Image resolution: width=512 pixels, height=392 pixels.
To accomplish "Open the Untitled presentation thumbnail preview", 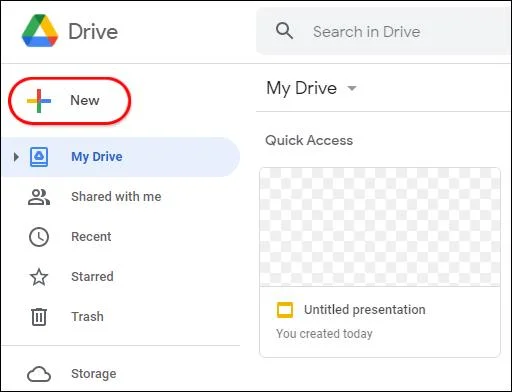I will tap(380, 227).
